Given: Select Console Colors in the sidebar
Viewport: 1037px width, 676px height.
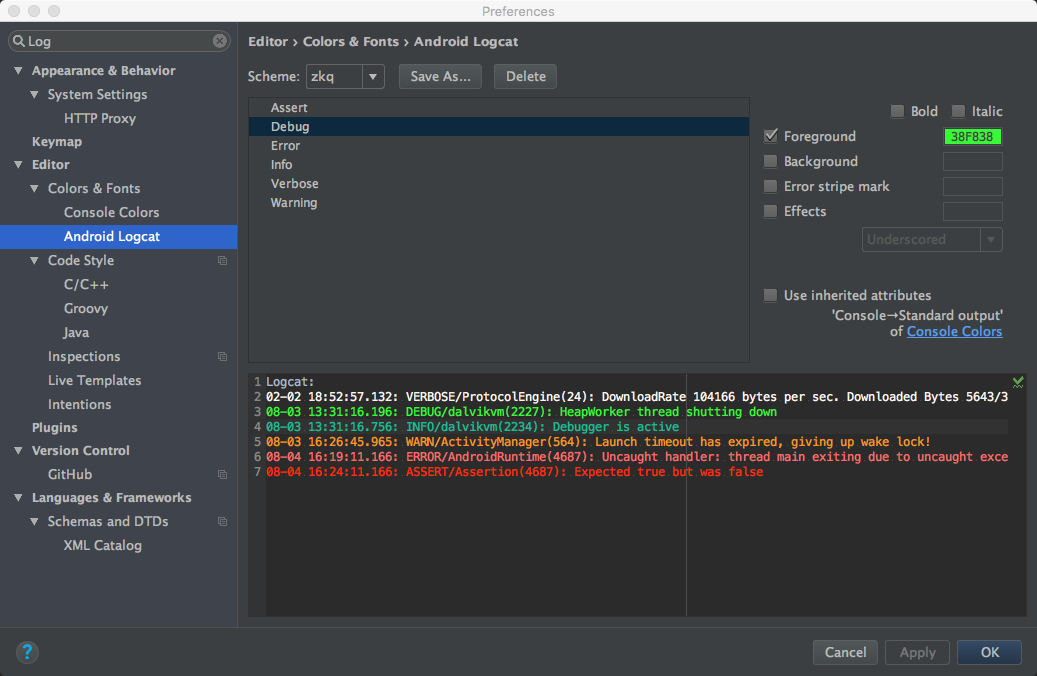Looking at the screenshot, I should pyautogui.click(x=111, y=213).
